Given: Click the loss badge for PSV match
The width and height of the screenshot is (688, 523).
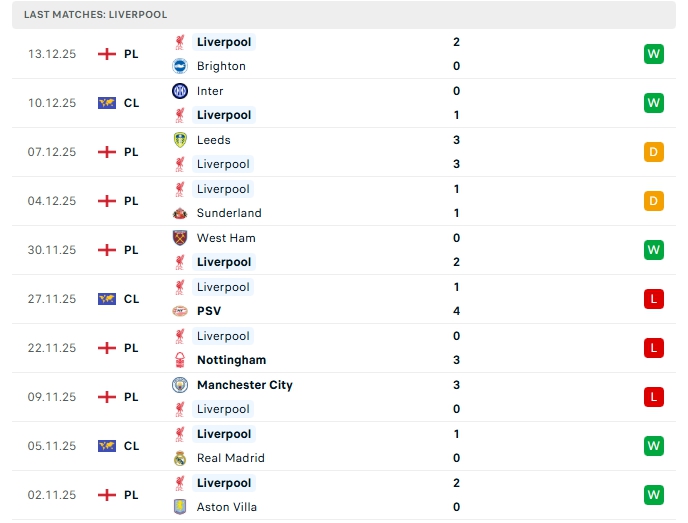Looking at the screenshot, I should pos(653,299).
